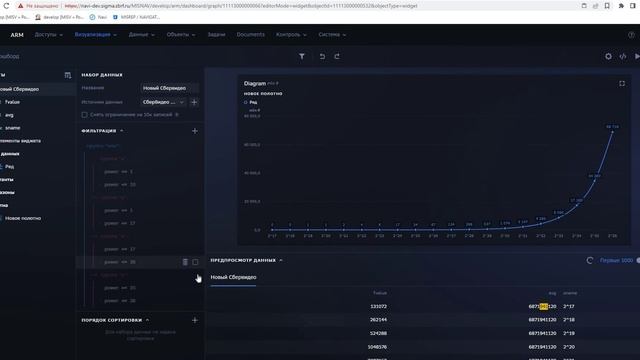
Task: Click the dataset name input field
Action: coord(169,88)
